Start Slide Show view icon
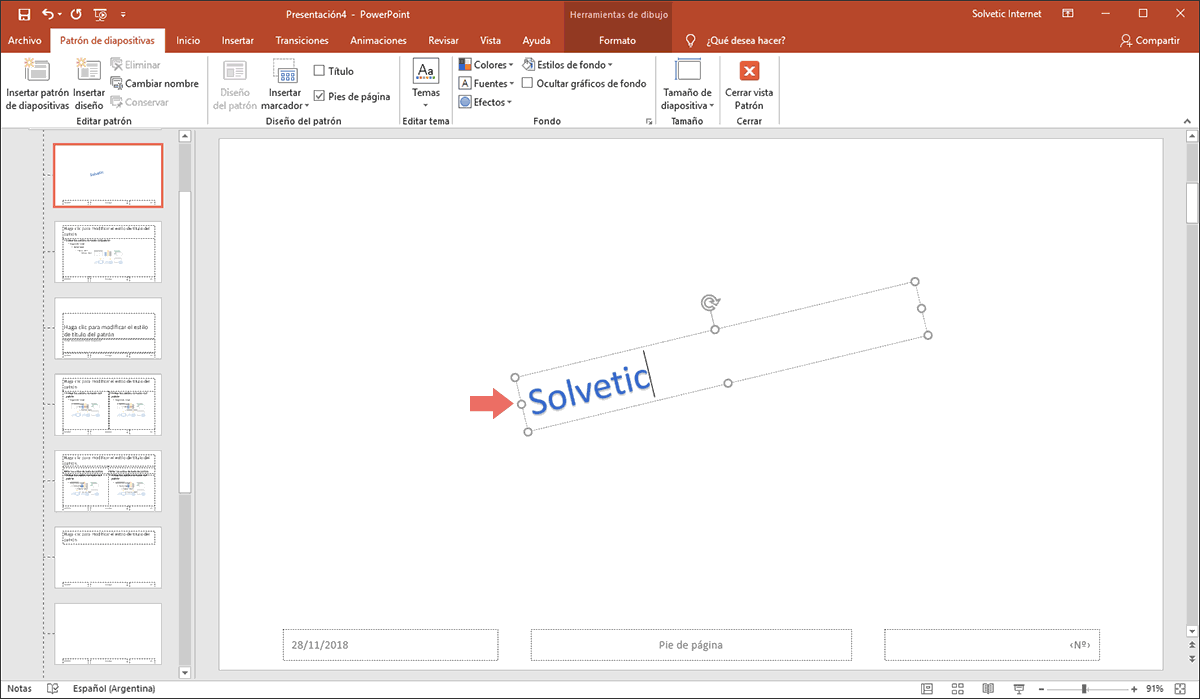This screenshot has height=699, width=1200. click(1018, 688)
